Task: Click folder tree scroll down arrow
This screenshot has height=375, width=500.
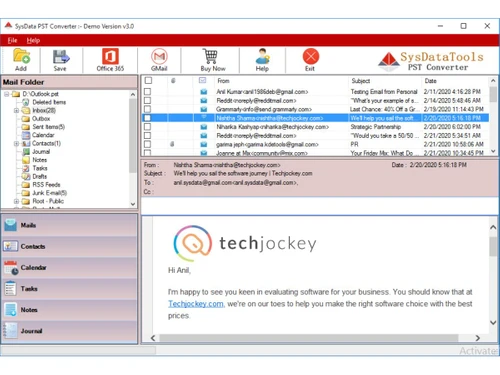Action: (x=133, y=204)
